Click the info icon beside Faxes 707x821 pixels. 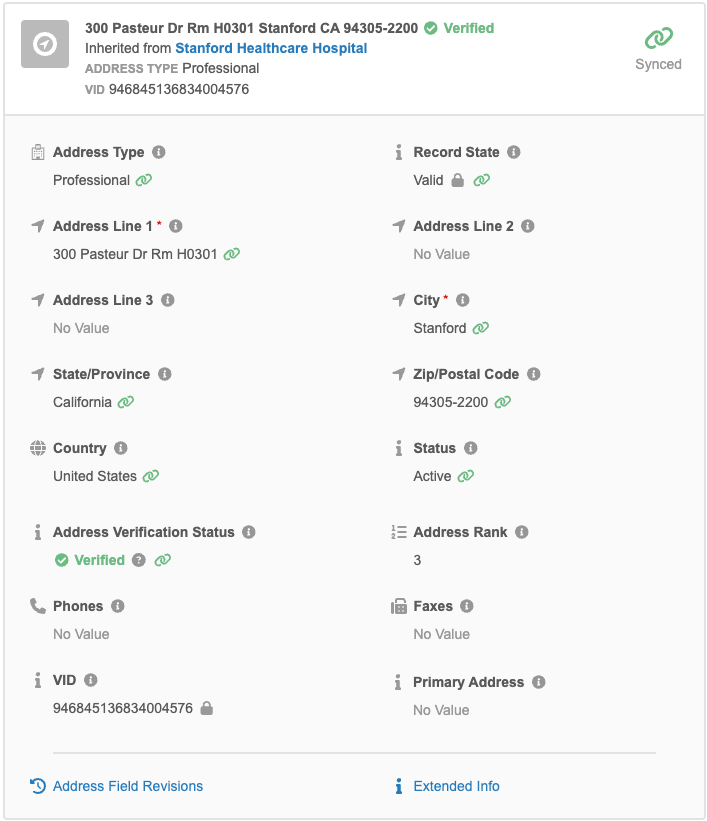[467, 606]
